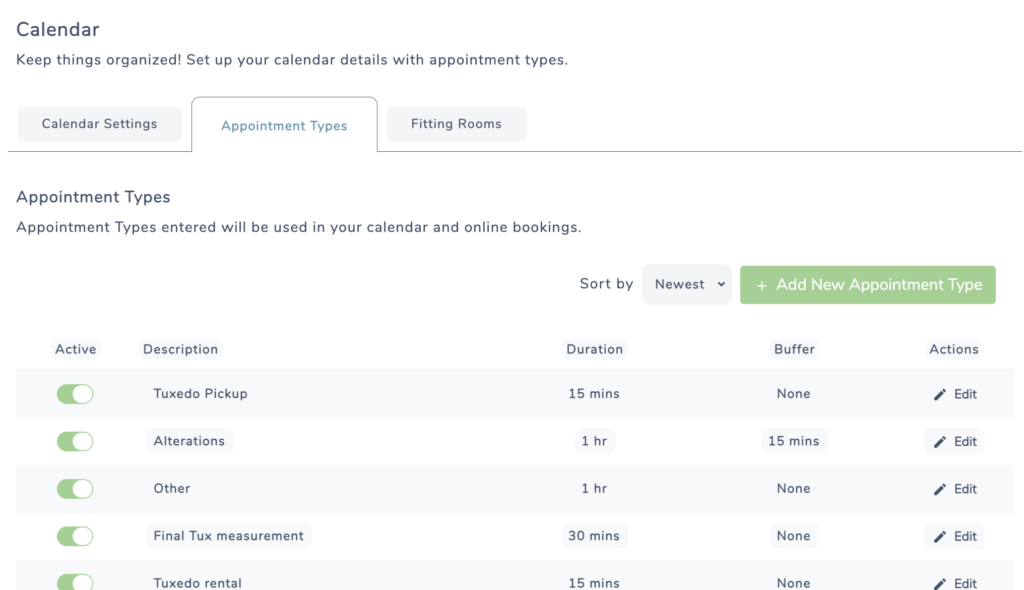
Task: Turn off the Other appointment toggle
Action: pyautogui.click(x=75, y=489)
